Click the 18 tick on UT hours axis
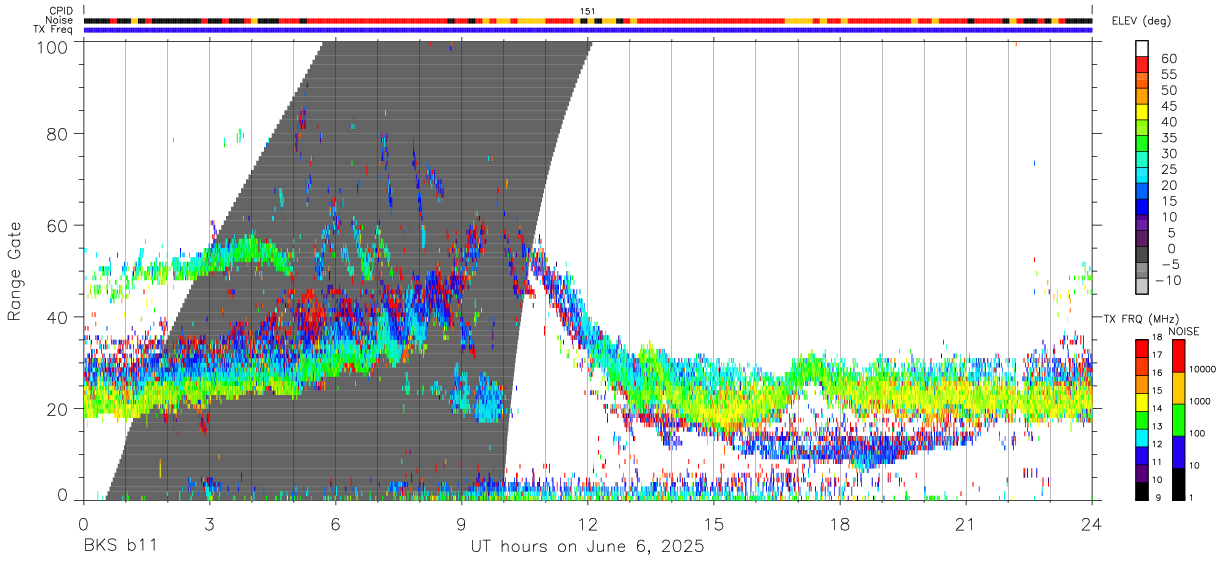1228x567 pixels. pyautogui.click(x=840, y=523)
